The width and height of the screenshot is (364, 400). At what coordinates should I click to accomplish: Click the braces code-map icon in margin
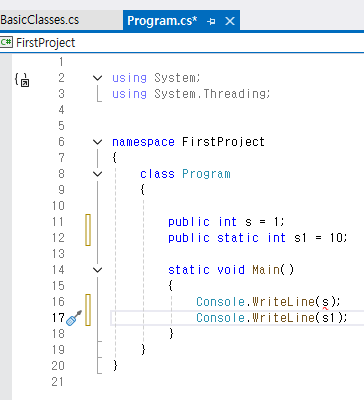click(x=22, y=80)
